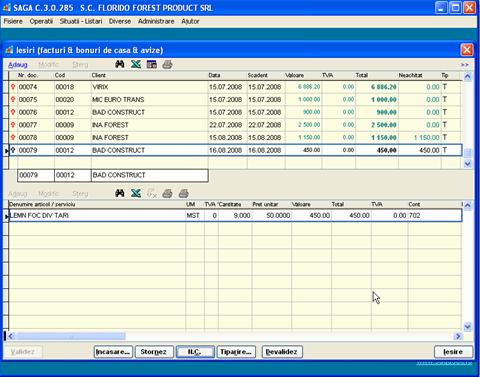
Task: Click binoculars search icon in upper toolbar
Action: pyautogui.click(x=120, y=64)
